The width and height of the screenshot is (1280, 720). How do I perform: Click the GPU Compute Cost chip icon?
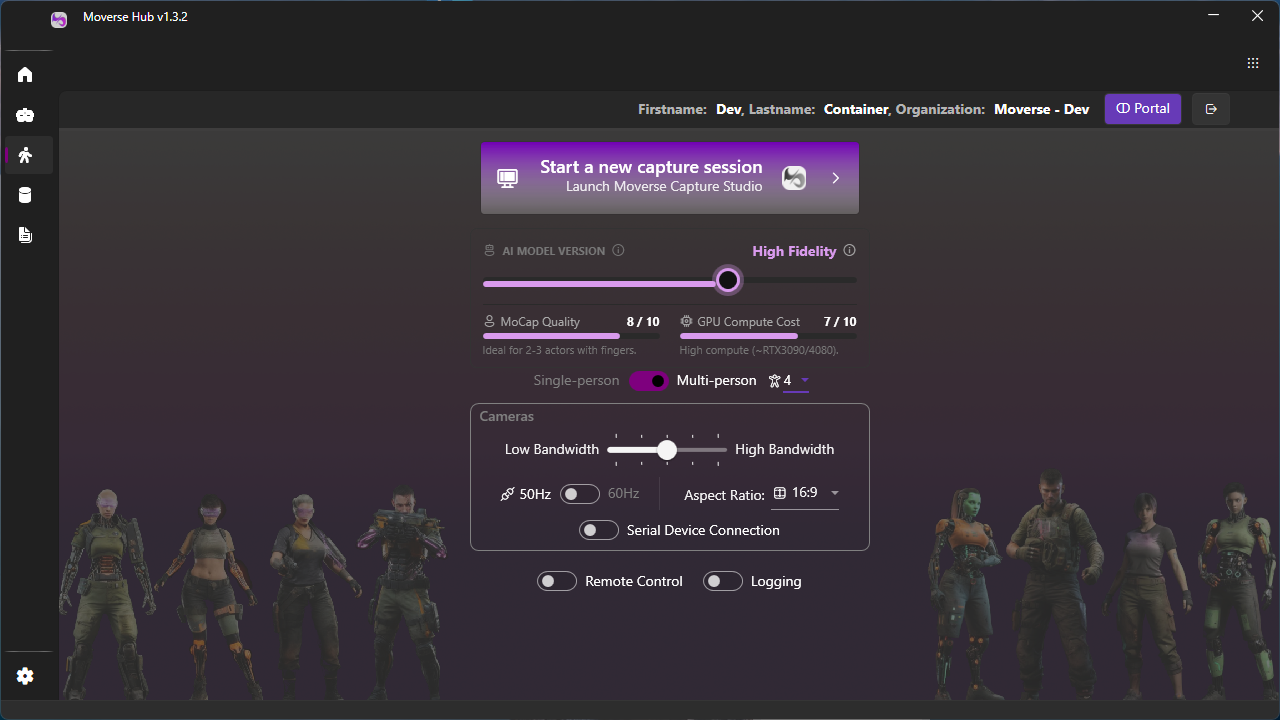click(x=686, y=322)
